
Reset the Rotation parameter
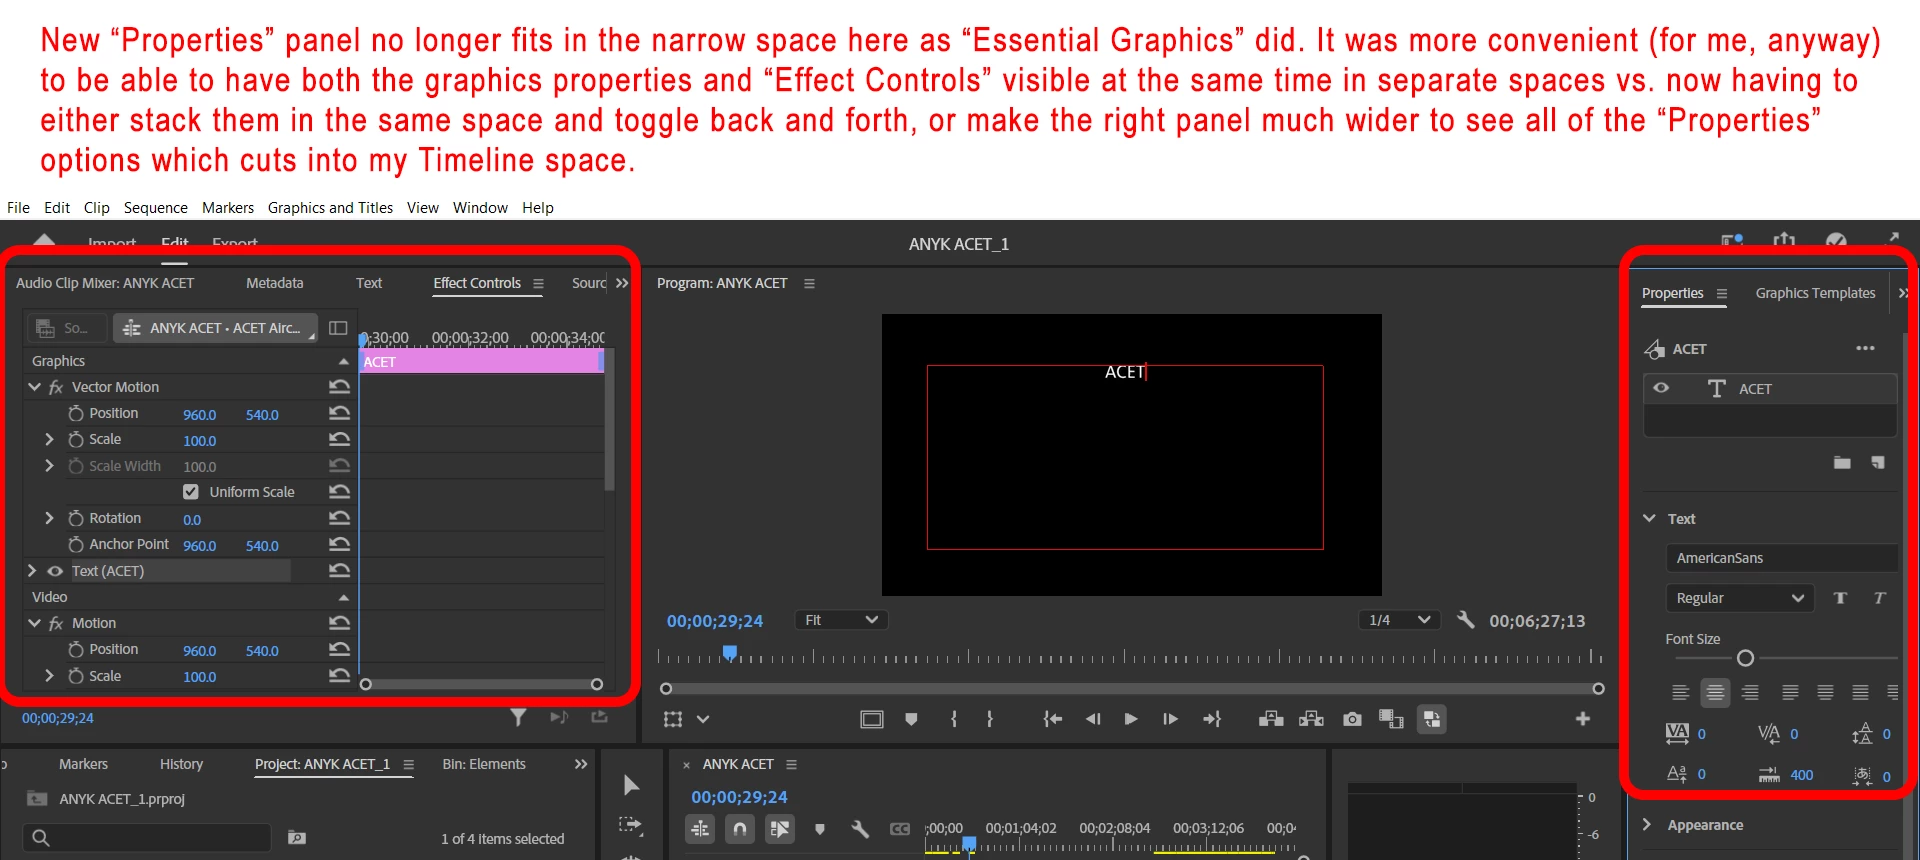click(340, 518)
